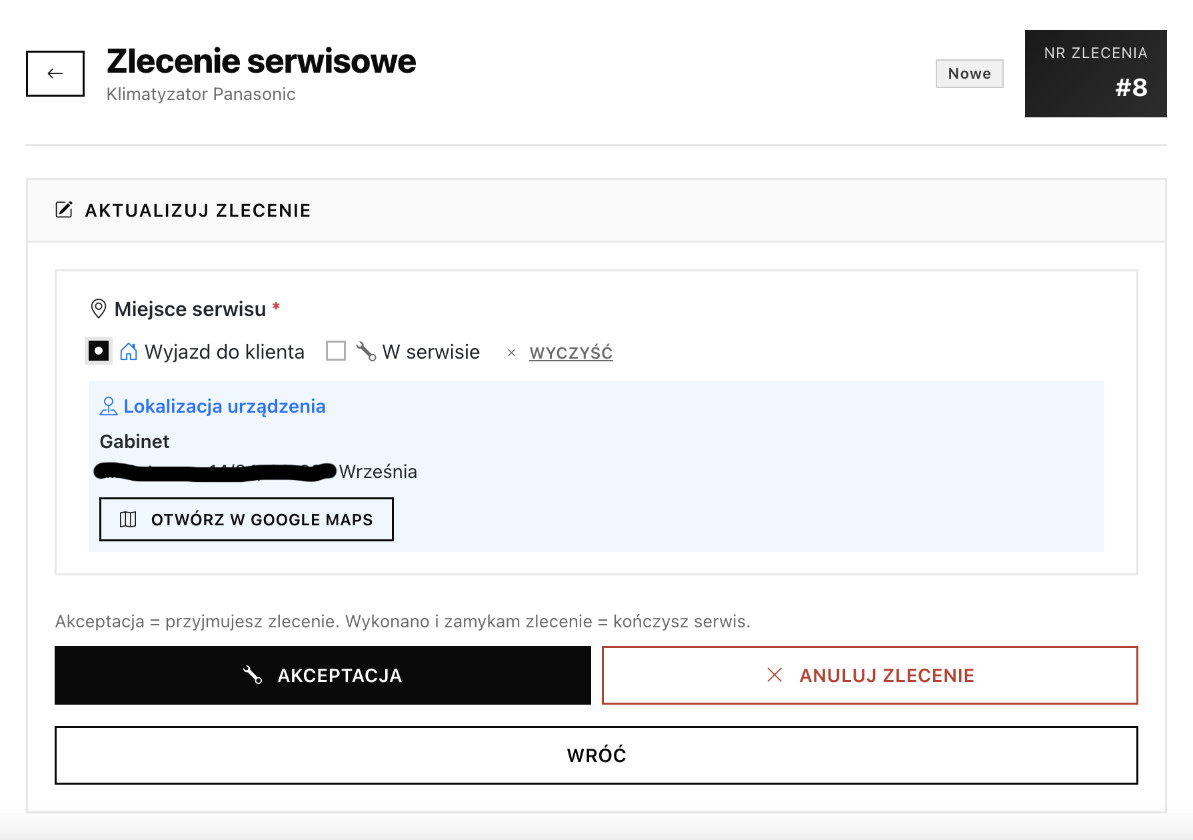Select the Wyjazd do klienta checkbox
Image resolution: width=1193 pixels, height=840 pixels.
[99, 352]
